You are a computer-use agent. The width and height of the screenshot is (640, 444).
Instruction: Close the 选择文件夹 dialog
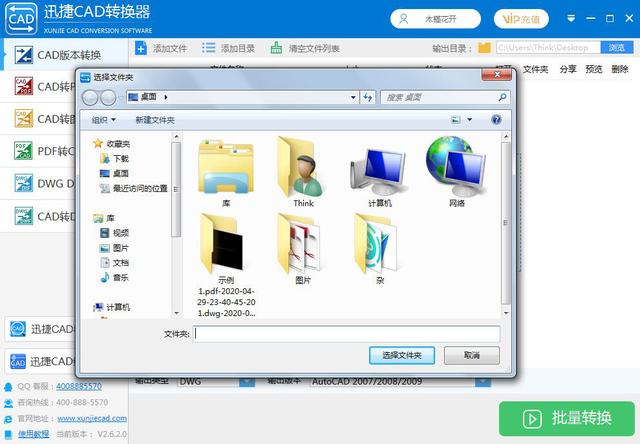497,75
